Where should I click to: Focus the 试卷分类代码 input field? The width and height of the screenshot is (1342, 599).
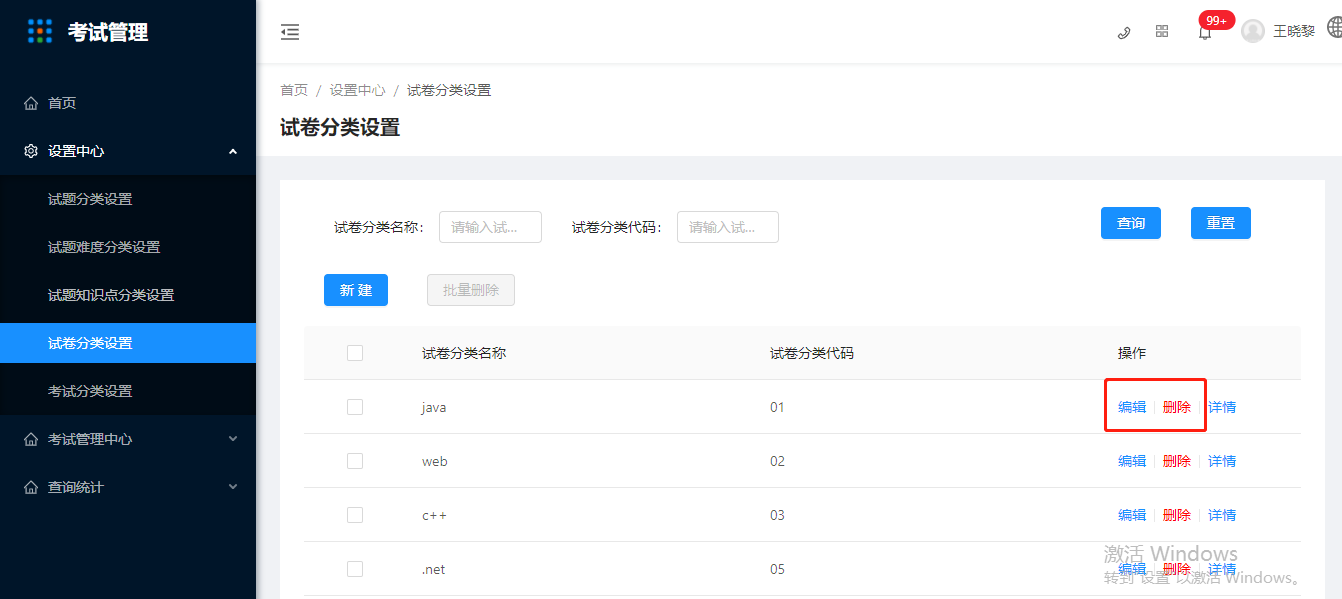pos(728,227)
